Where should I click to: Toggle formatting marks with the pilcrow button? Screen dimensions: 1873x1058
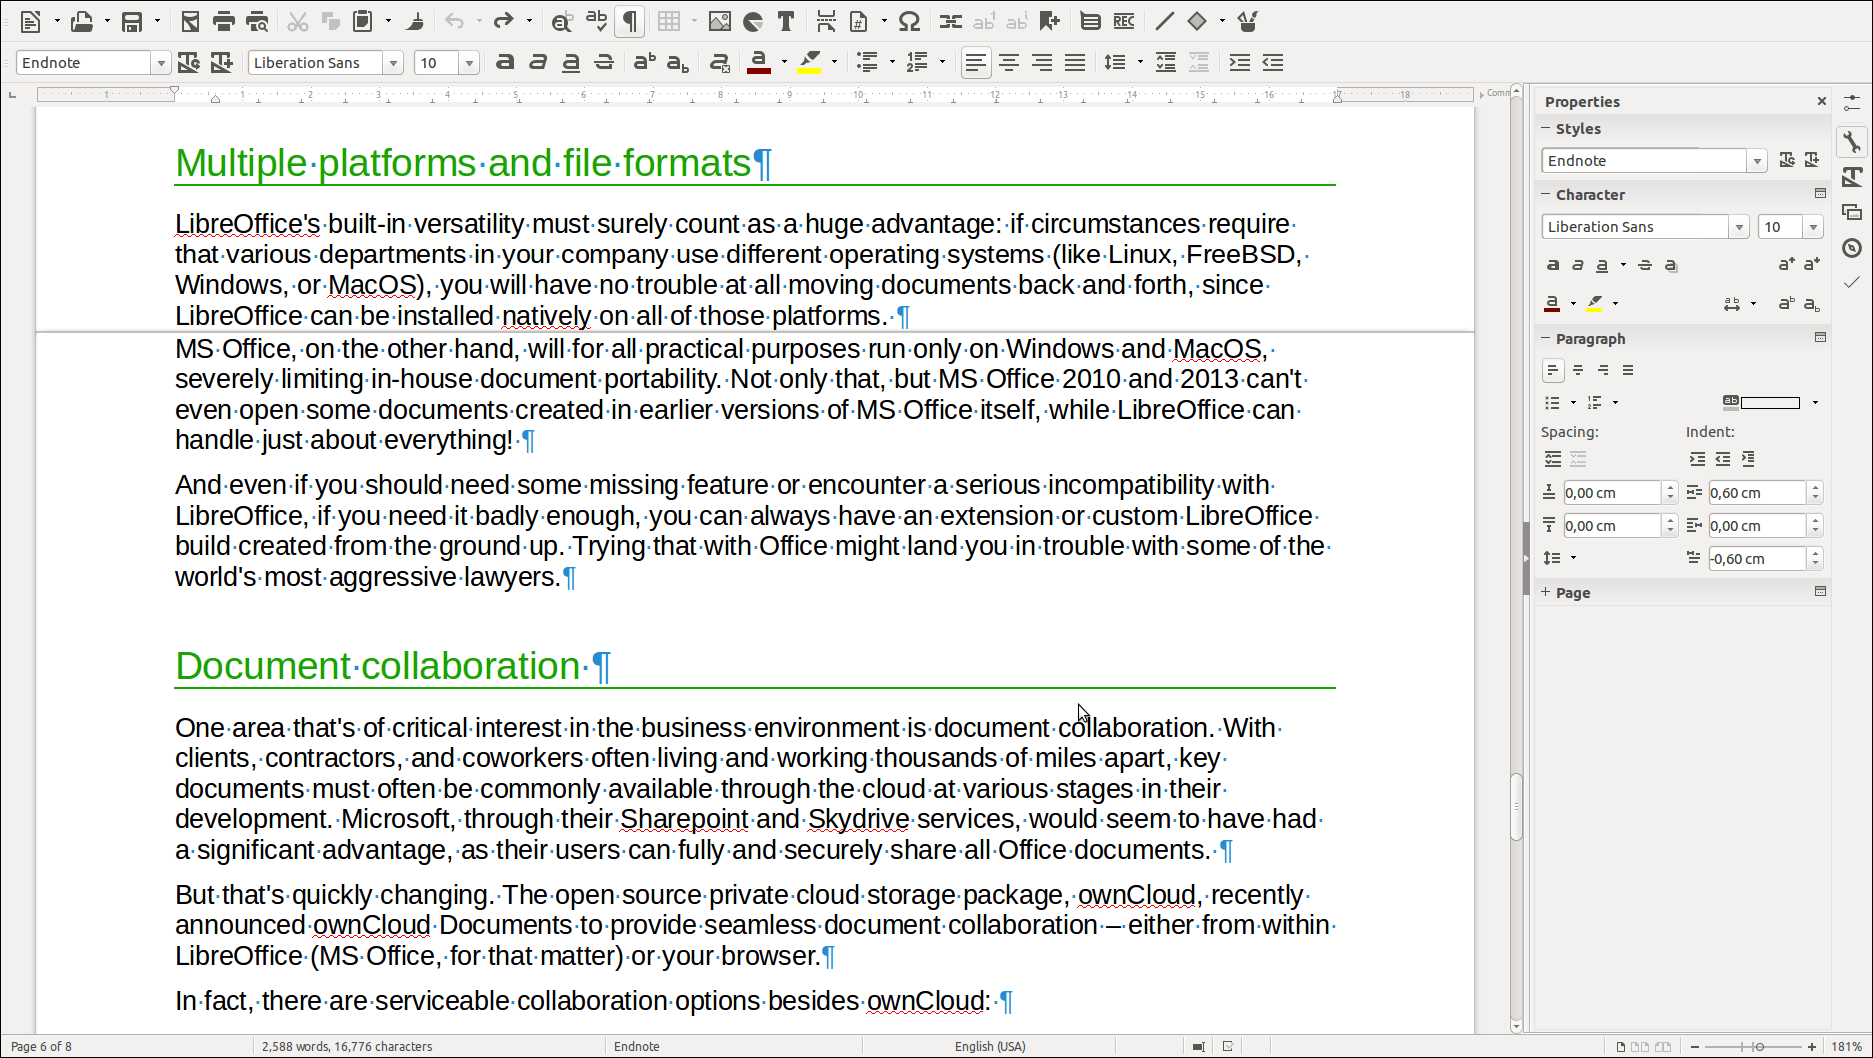click(630, 21)
